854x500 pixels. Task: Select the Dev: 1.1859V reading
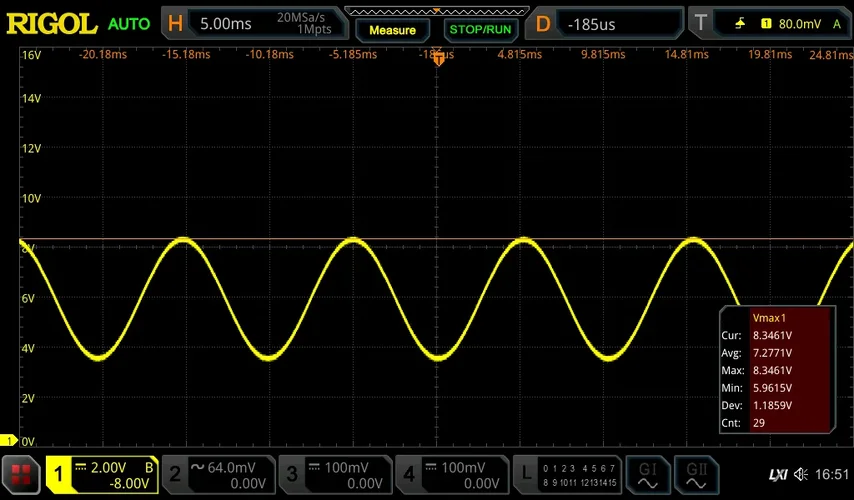(757, 405)
